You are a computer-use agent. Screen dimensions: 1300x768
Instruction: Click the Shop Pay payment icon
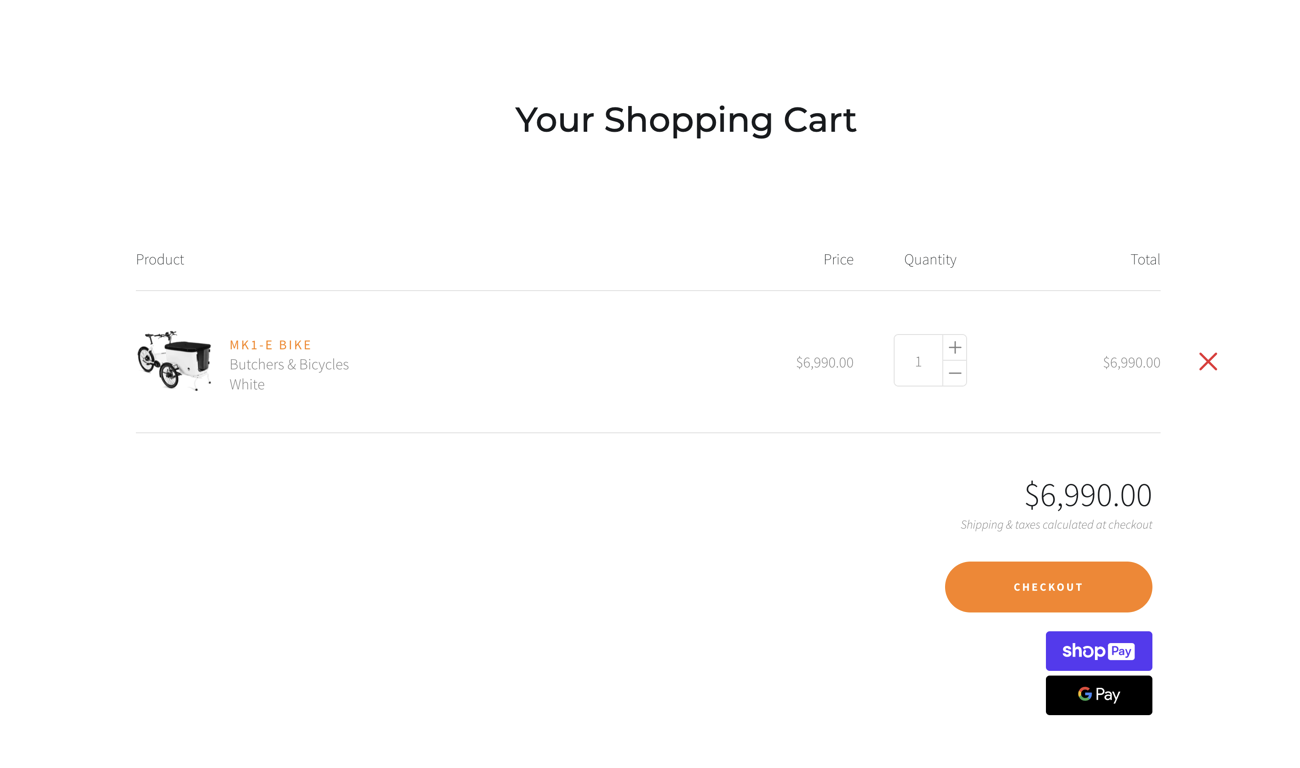tap(1098, 650)
